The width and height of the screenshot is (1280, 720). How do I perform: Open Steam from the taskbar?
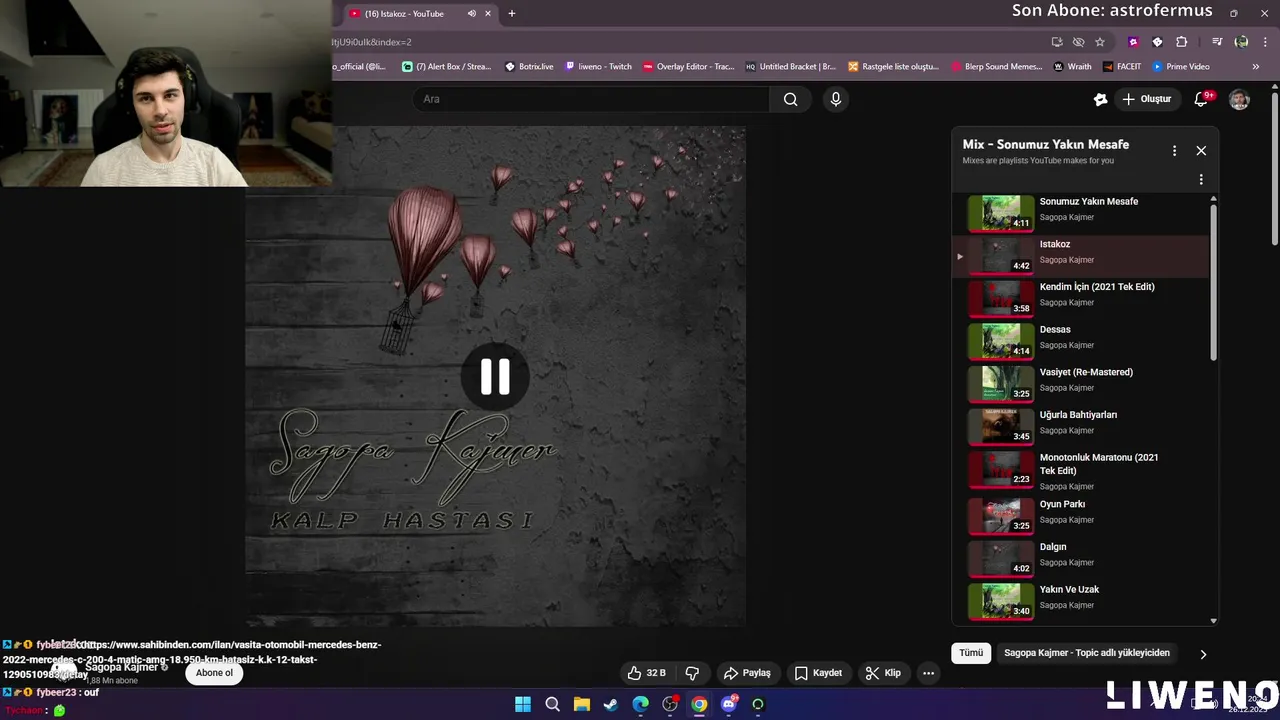(611, 704)
